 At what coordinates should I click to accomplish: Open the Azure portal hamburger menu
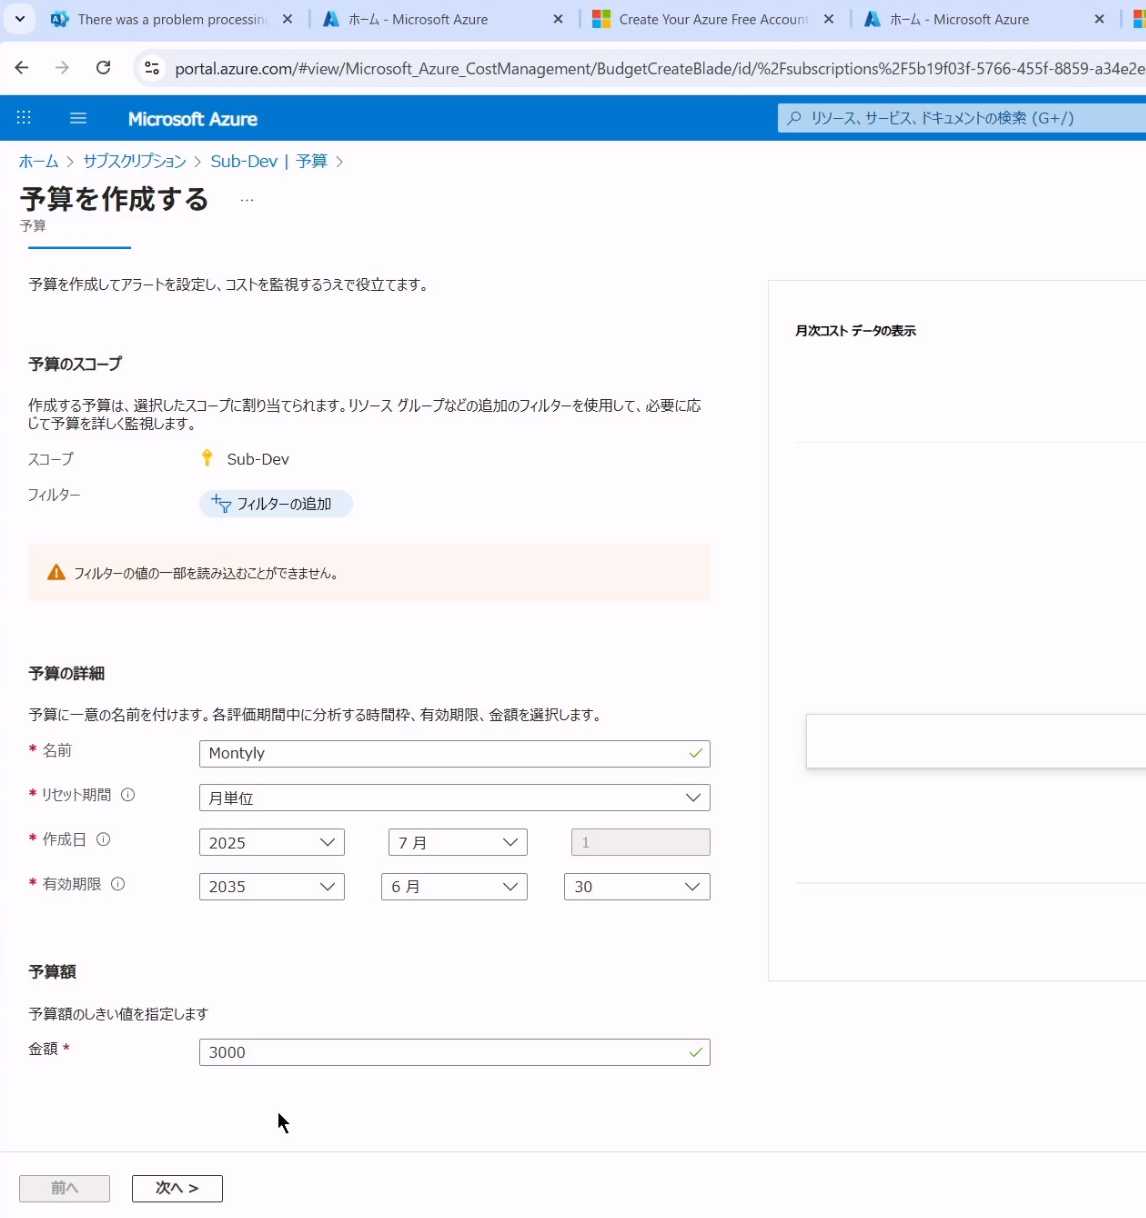pyautogui.click(x=78, y=118)
